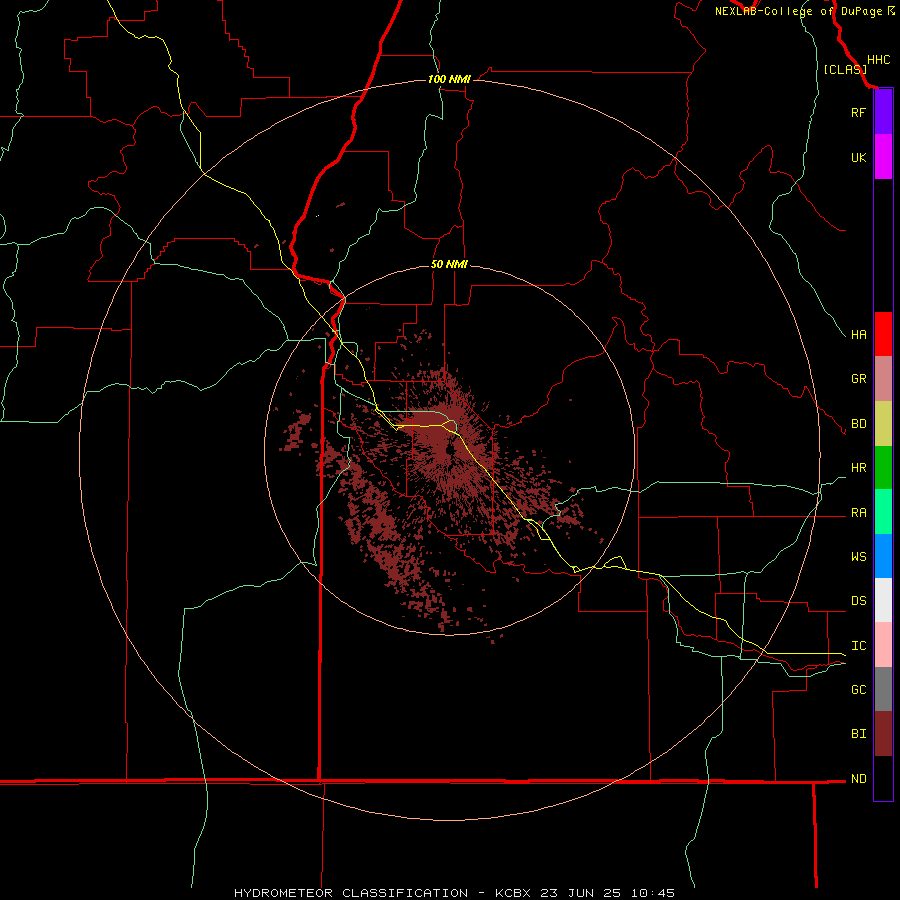Click the BD yellow legend swatch
900x900 pixels.
coord(883,424)
